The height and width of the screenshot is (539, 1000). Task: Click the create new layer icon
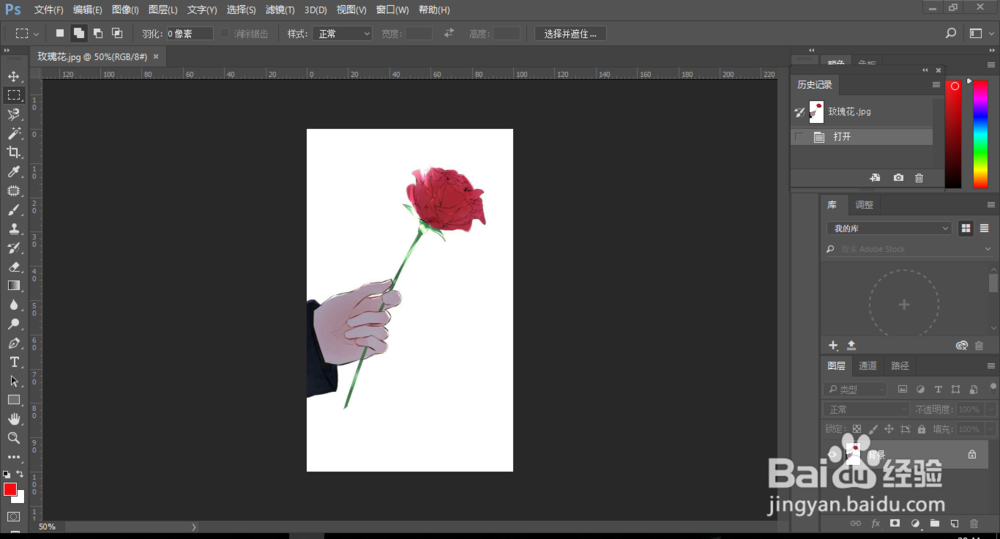(x=954, y=524)
